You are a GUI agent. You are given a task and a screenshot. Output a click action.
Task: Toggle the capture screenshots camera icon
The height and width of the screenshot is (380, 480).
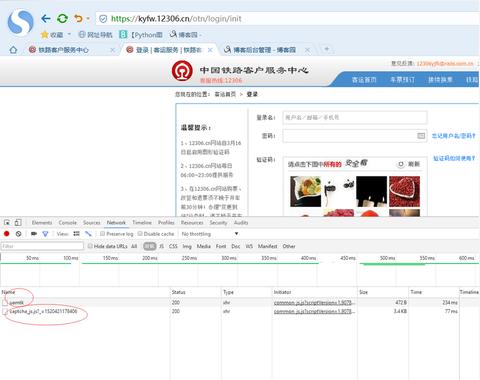(34, 234)
